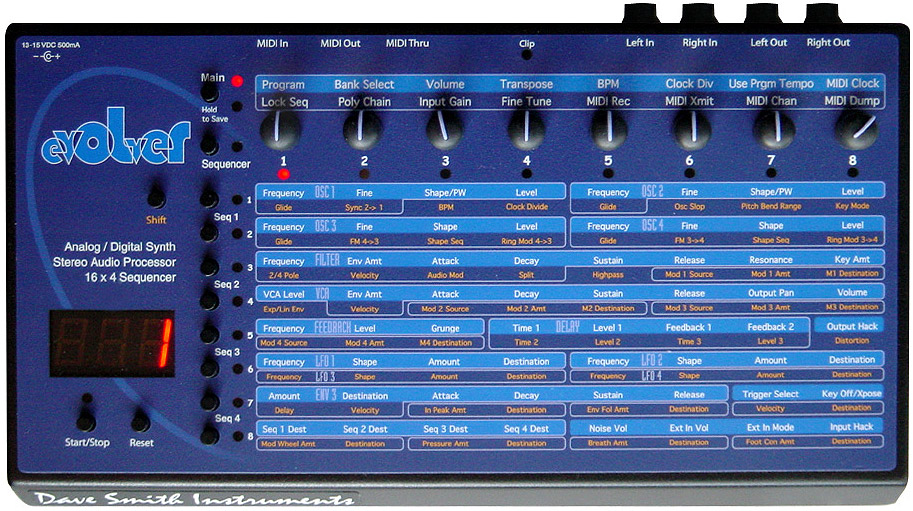
Task: Click the Key Amt label
Action: (852, 260)
